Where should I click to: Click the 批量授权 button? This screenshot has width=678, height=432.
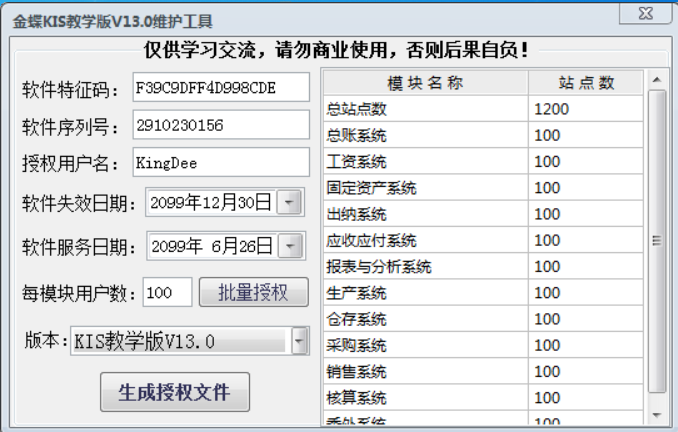pyautogui.click(x=254, y=292)
